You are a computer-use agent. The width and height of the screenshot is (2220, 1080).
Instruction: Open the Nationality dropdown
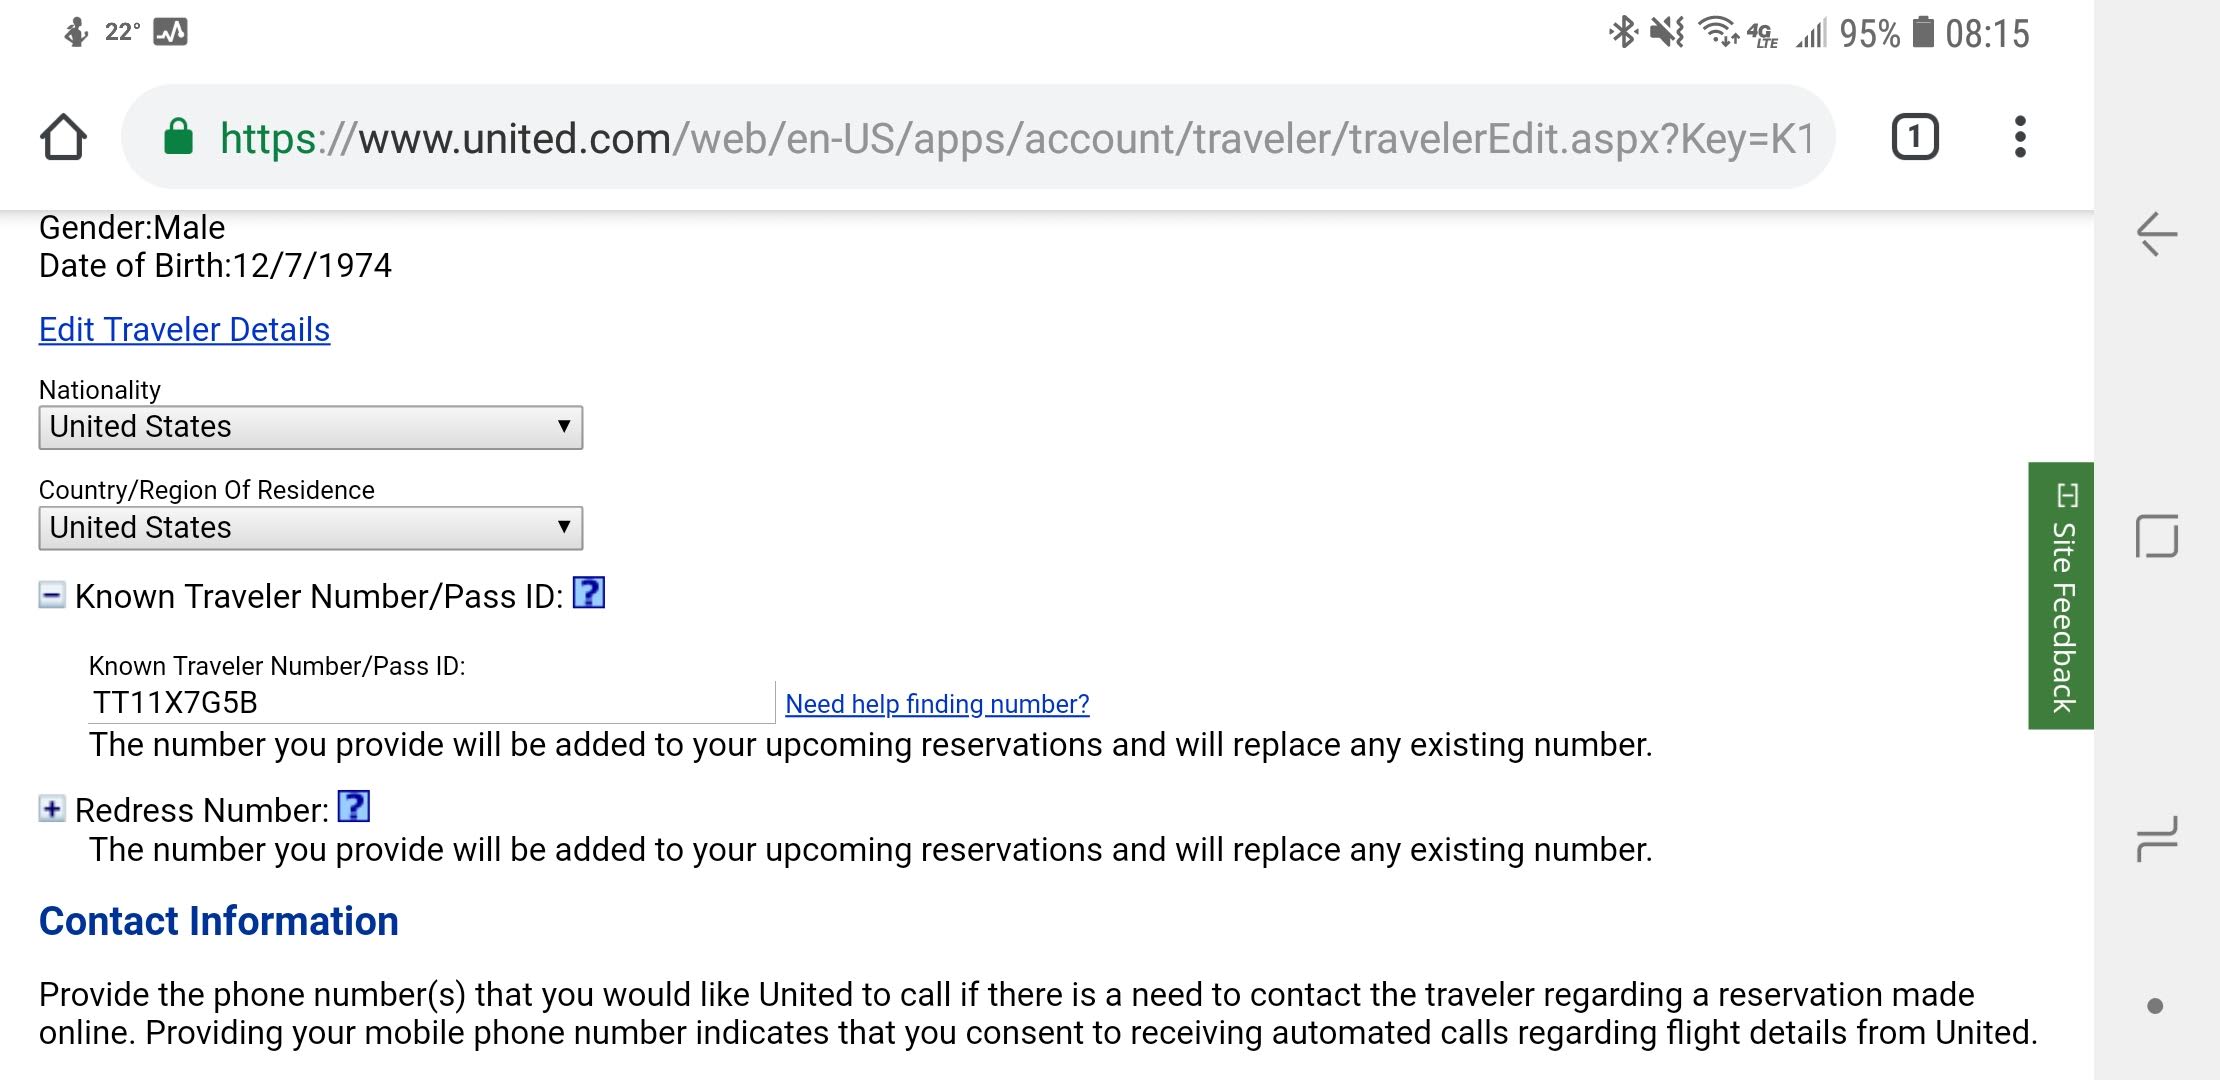coord(310,427)
